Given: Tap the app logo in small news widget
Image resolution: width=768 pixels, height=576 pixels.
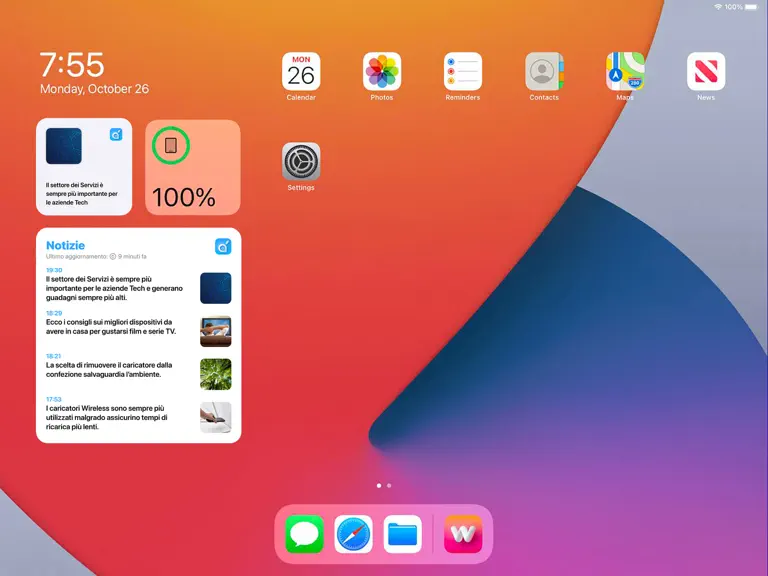Looking at the screenshot, I should pyautogui.click(x=116, y=134).
